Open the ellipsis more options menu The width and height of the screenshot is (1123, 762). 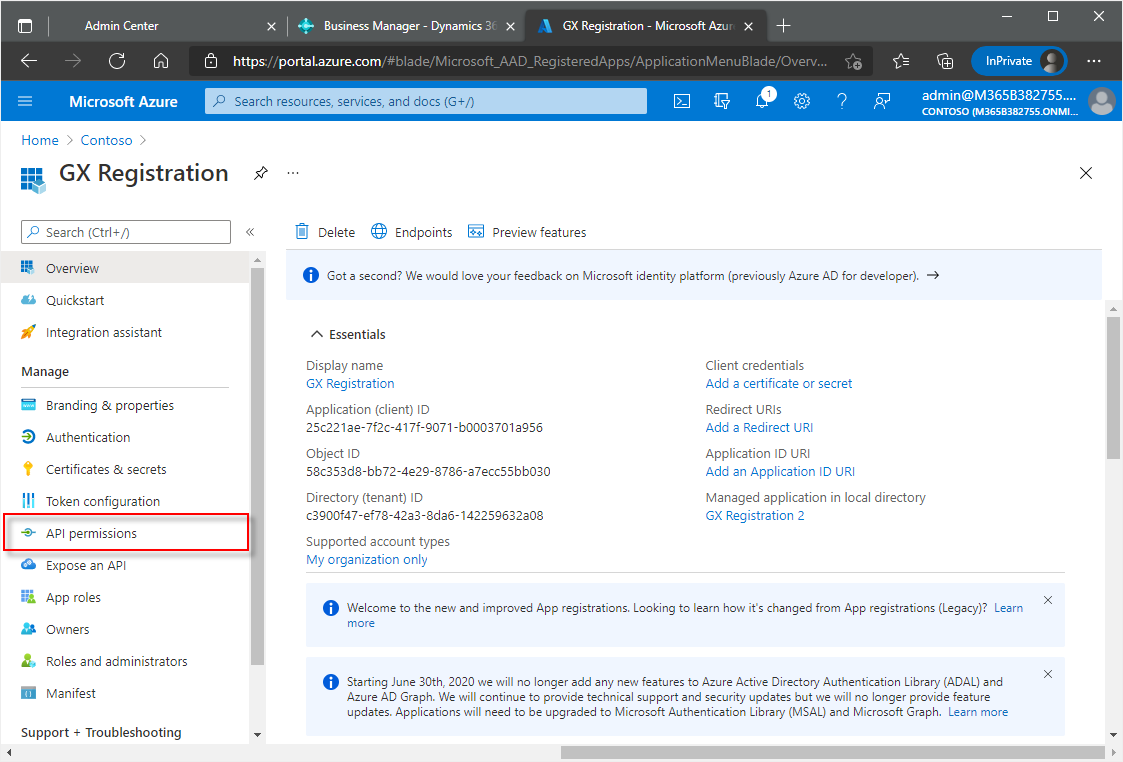(x=293, y=173)
